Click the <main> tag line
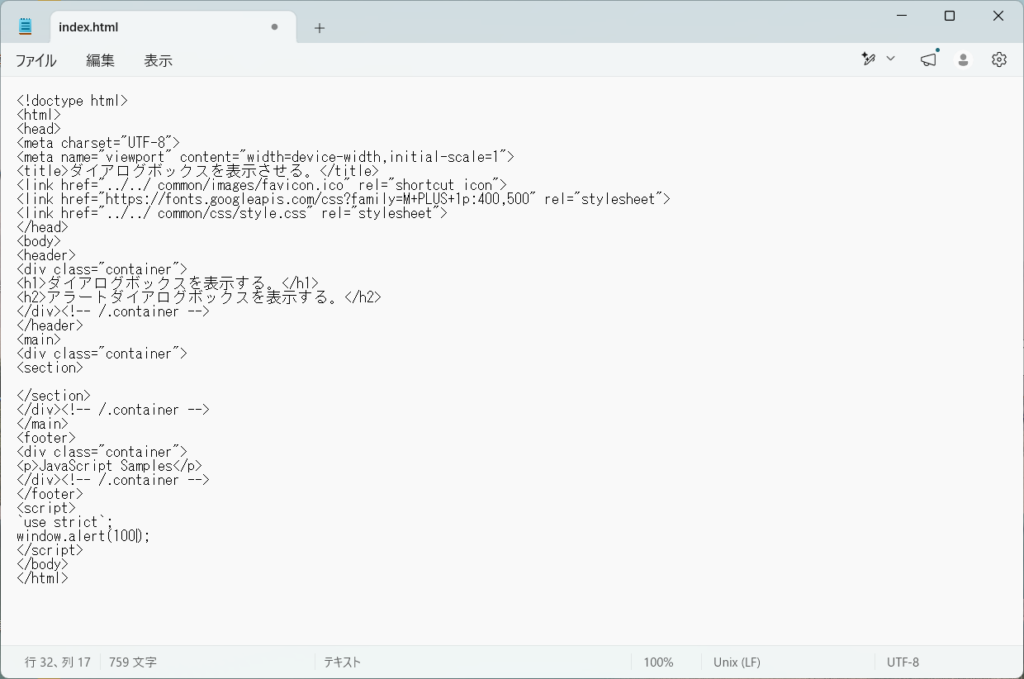This screenshot has height=679, width=1024. click(x=39, y=340)
